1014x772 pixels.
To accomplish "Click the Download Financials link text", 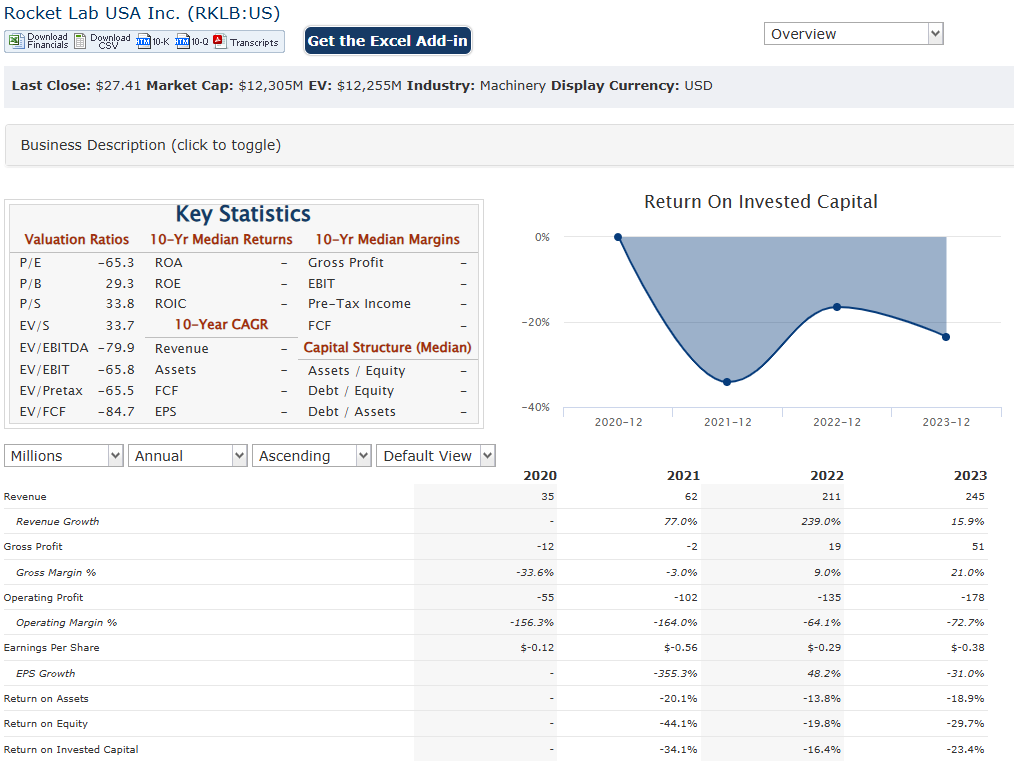I will tap(47, 41).
